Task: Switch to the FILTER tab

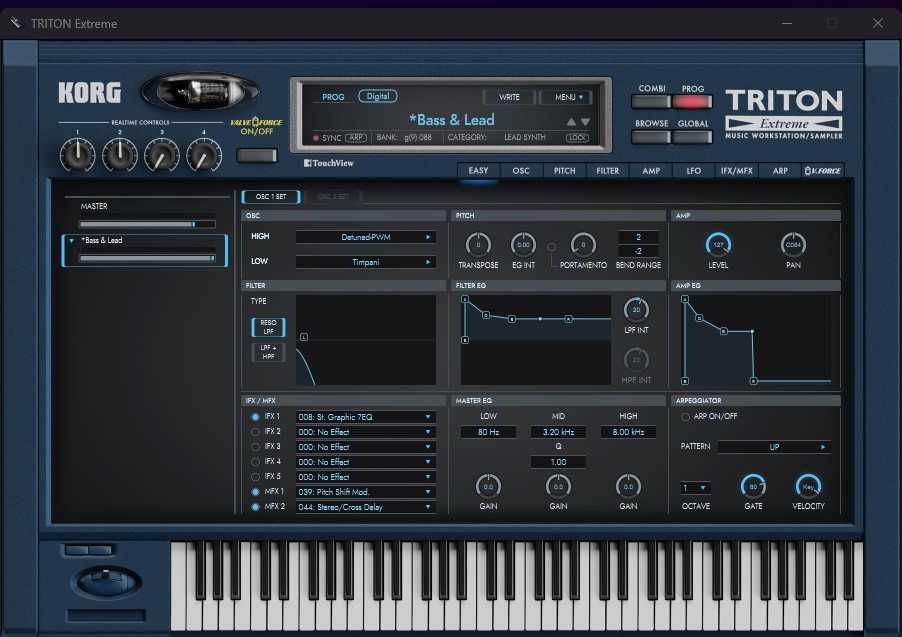Action: (607, 171)
